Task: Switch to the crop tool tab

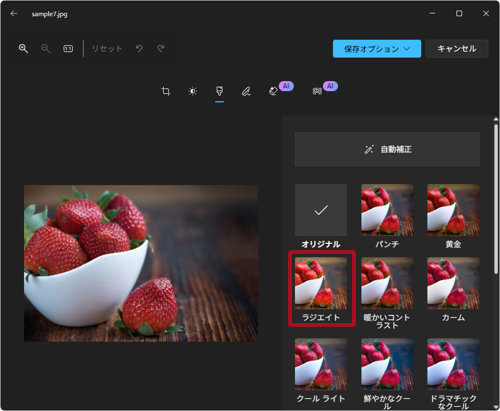Action: (x=166, y=91)
